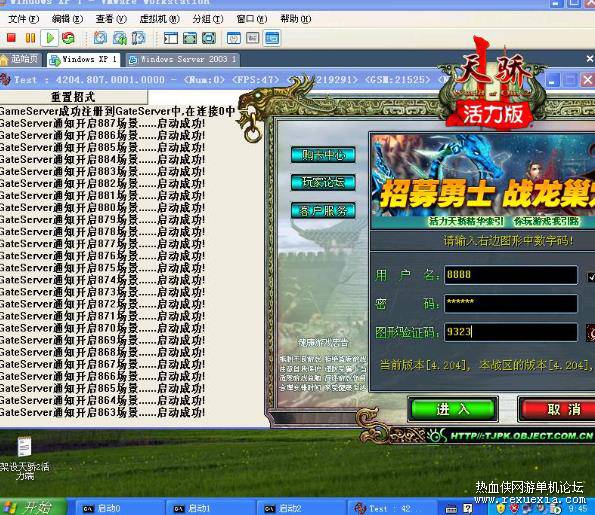Click the question mark help tray icon
Viewport: 595px width, 515px height.
[x=468, y=508]
